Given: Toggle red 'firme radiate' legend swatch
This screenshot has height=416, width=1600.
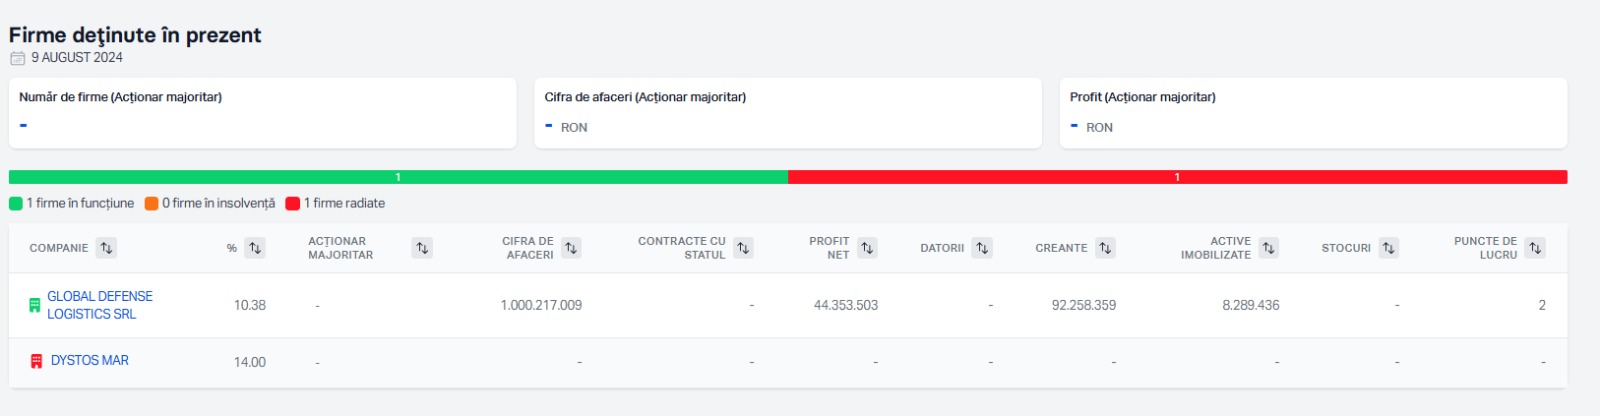Looking at the screenshot, I should click(293, 203).
